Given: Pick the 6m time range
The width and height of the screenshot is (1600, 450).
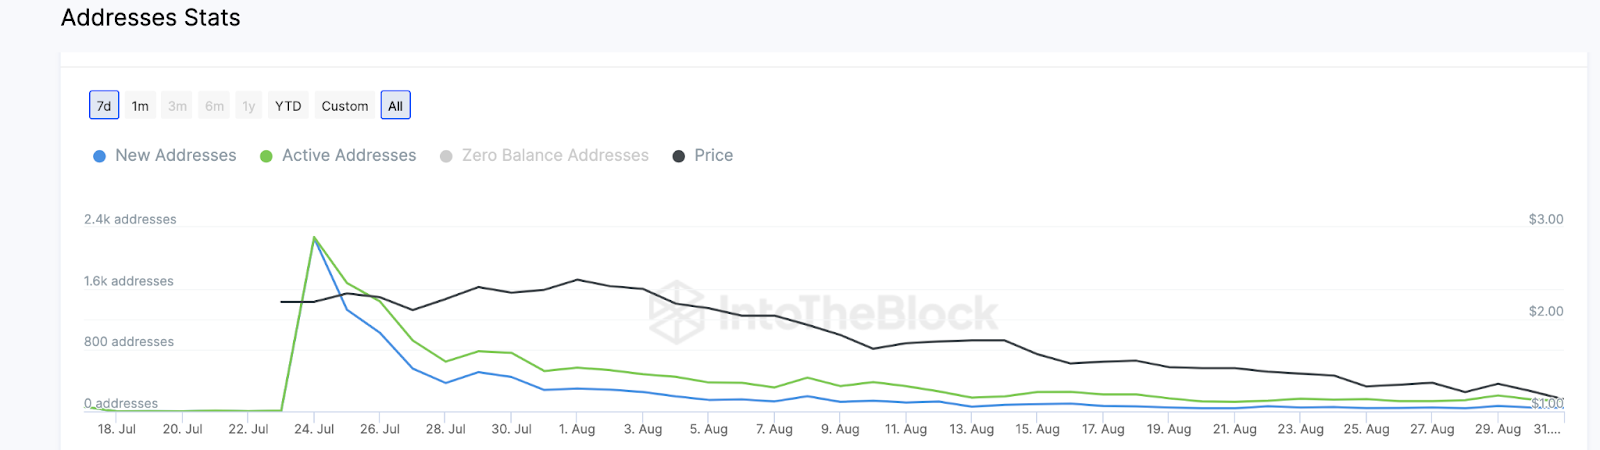Looking at the screenshot, I should [x=214, y=106].
